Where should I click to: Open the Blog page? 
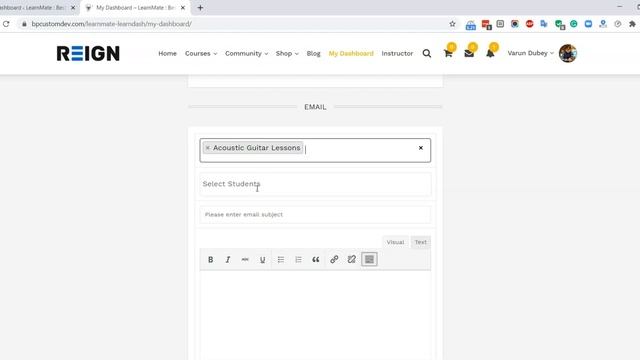[313, 53]
